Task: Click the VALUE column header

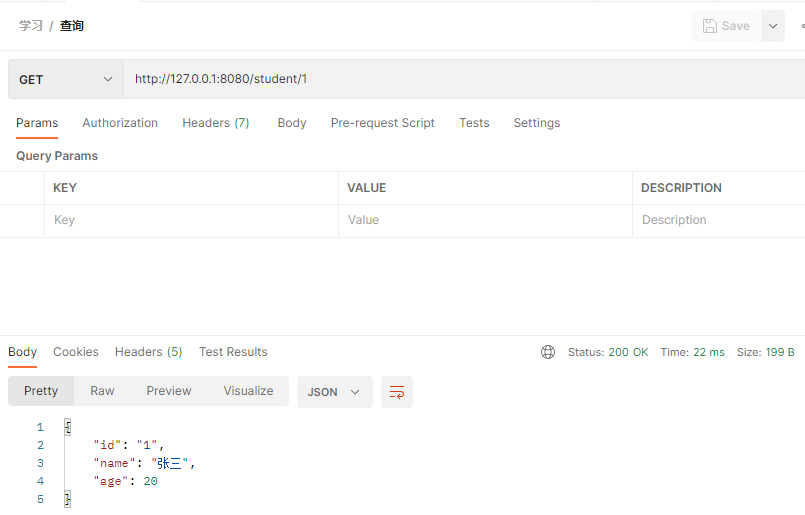Action: click(367, 188)
